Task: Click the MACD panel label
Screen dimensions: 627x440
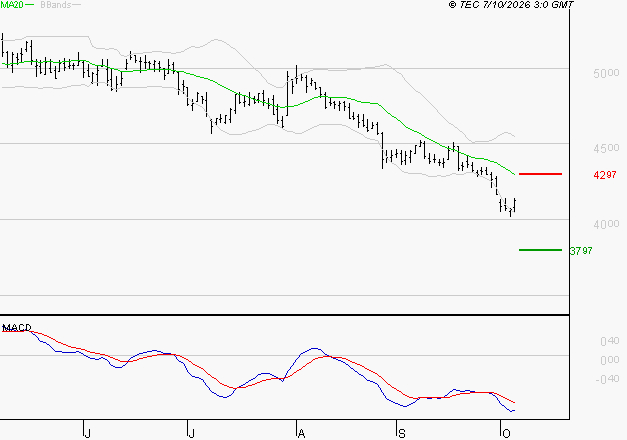Action: pyautogui.click(x=17, y=328)
